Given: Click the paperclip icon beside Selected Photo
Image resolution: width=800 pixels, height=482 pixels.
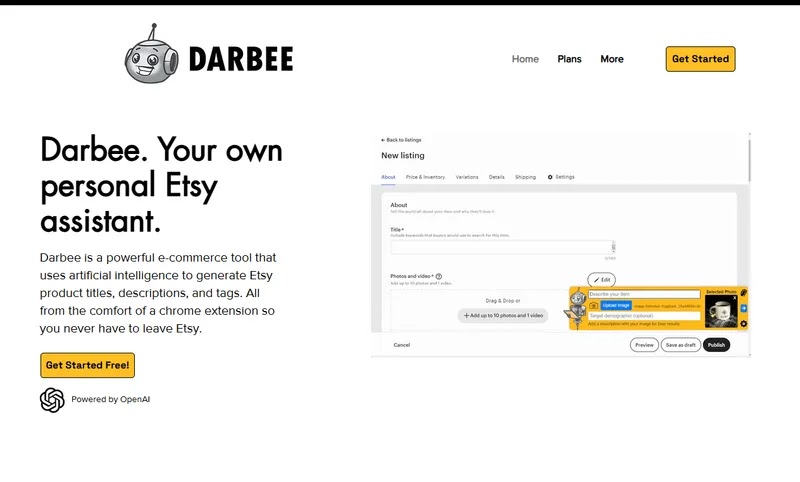Looking at the screenshot, I should (744, 293).
